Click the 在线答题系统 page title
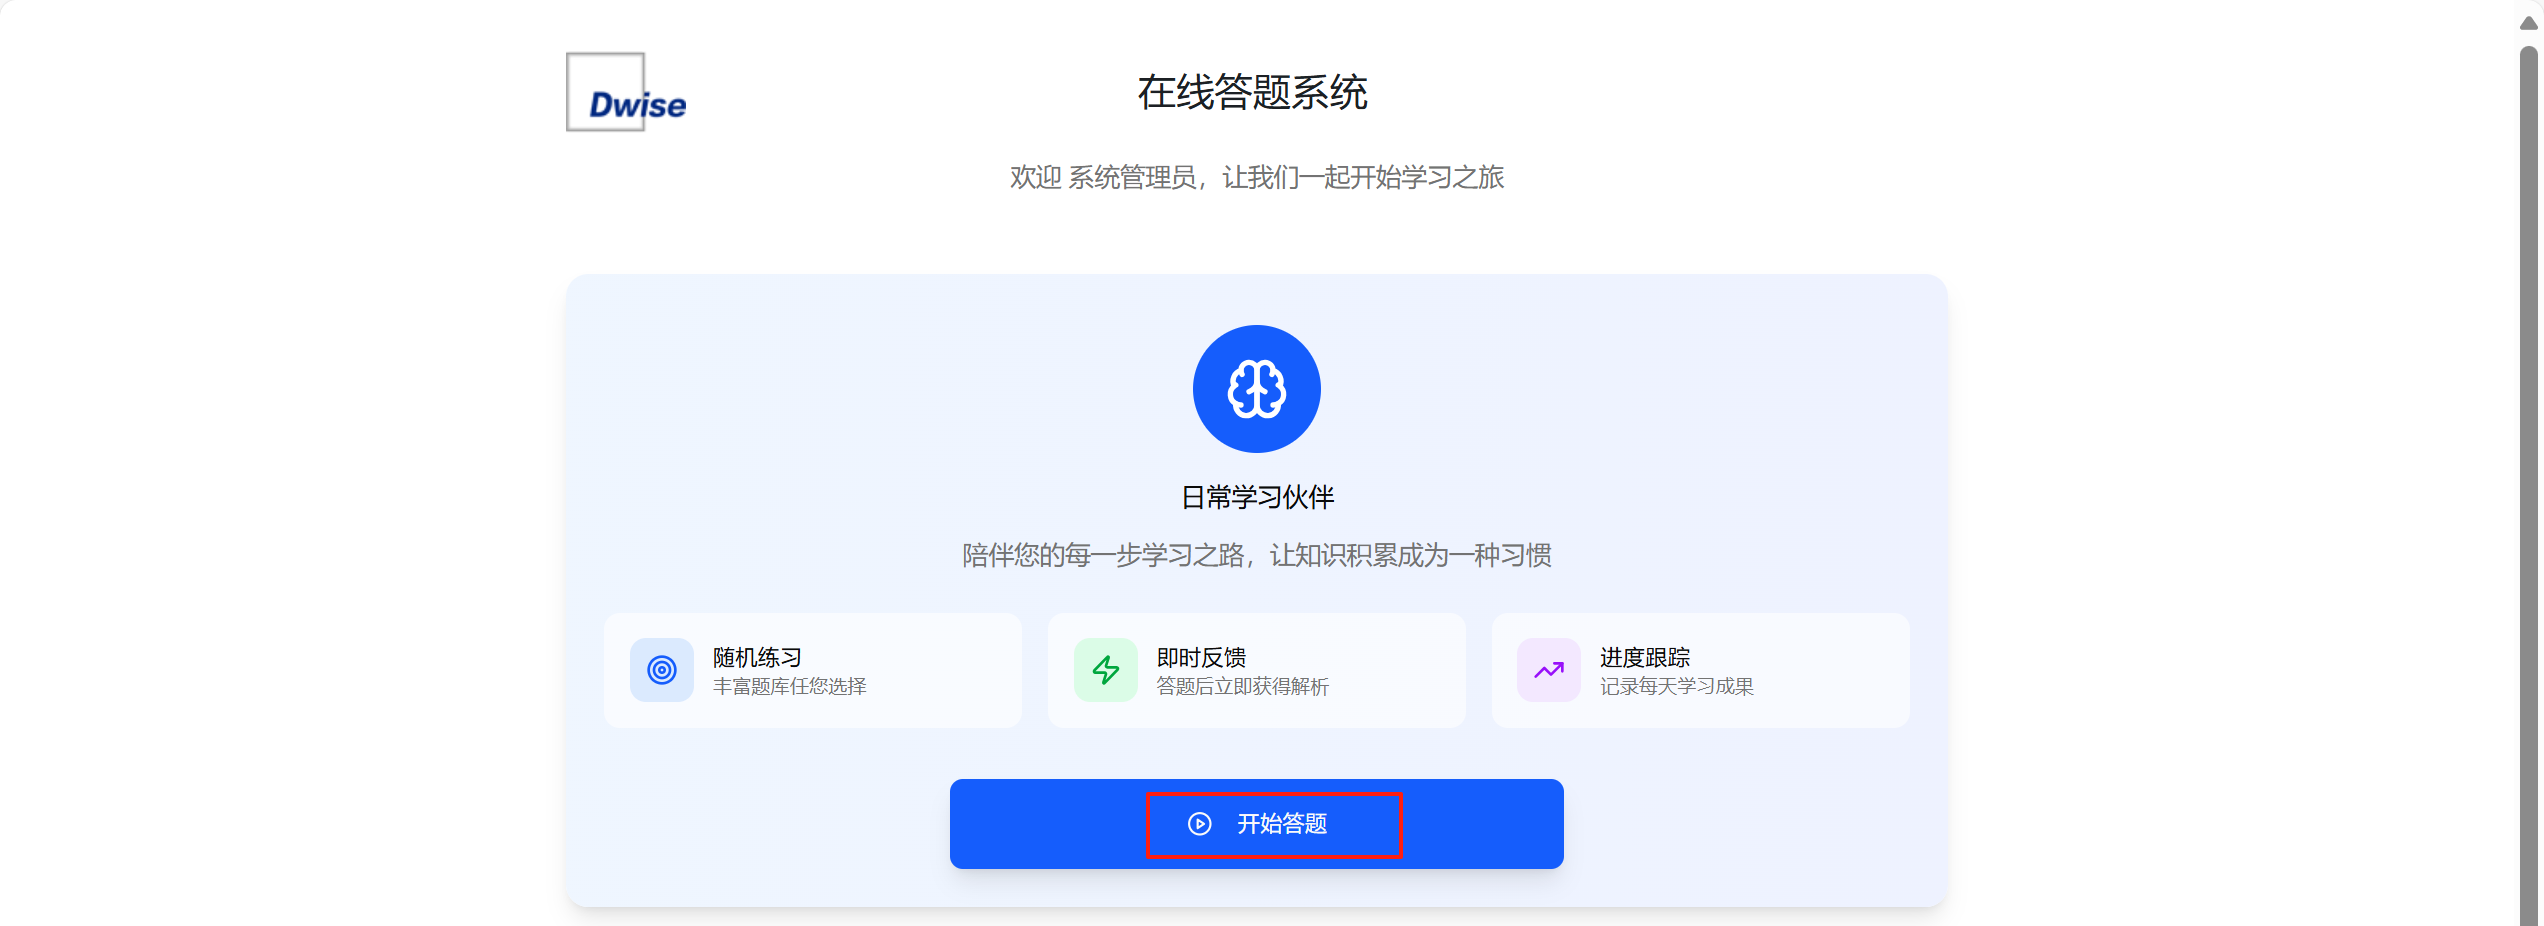Screen dimensions: 2544x926 pos(1252,93)
